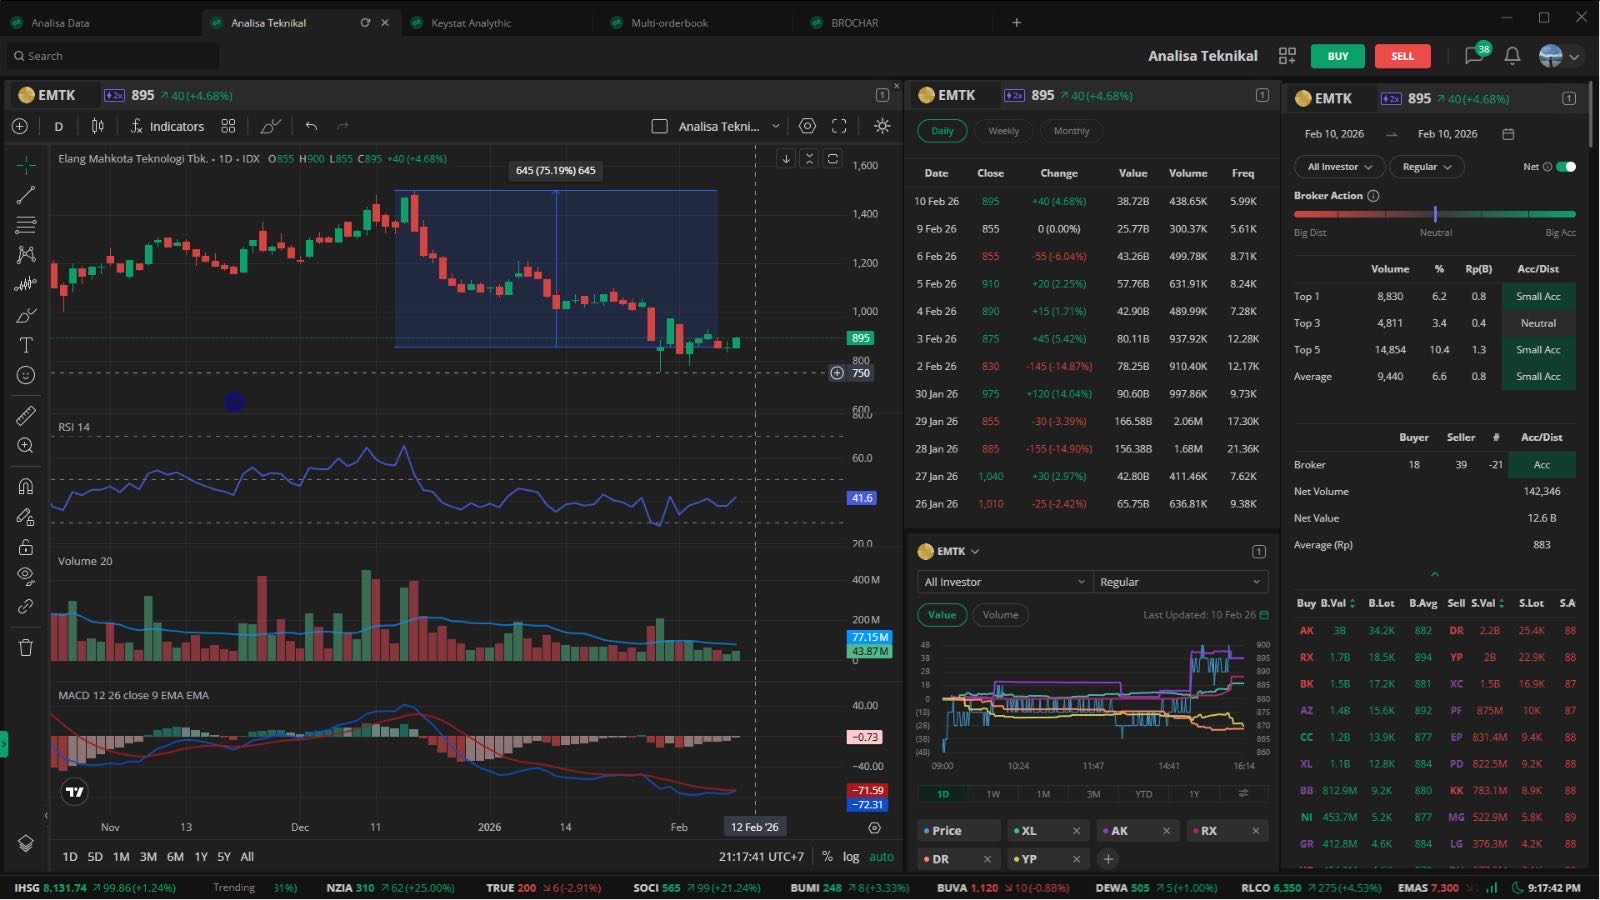Open chart settings gear icon
The image size is (1600, 900).
point(807,126)
